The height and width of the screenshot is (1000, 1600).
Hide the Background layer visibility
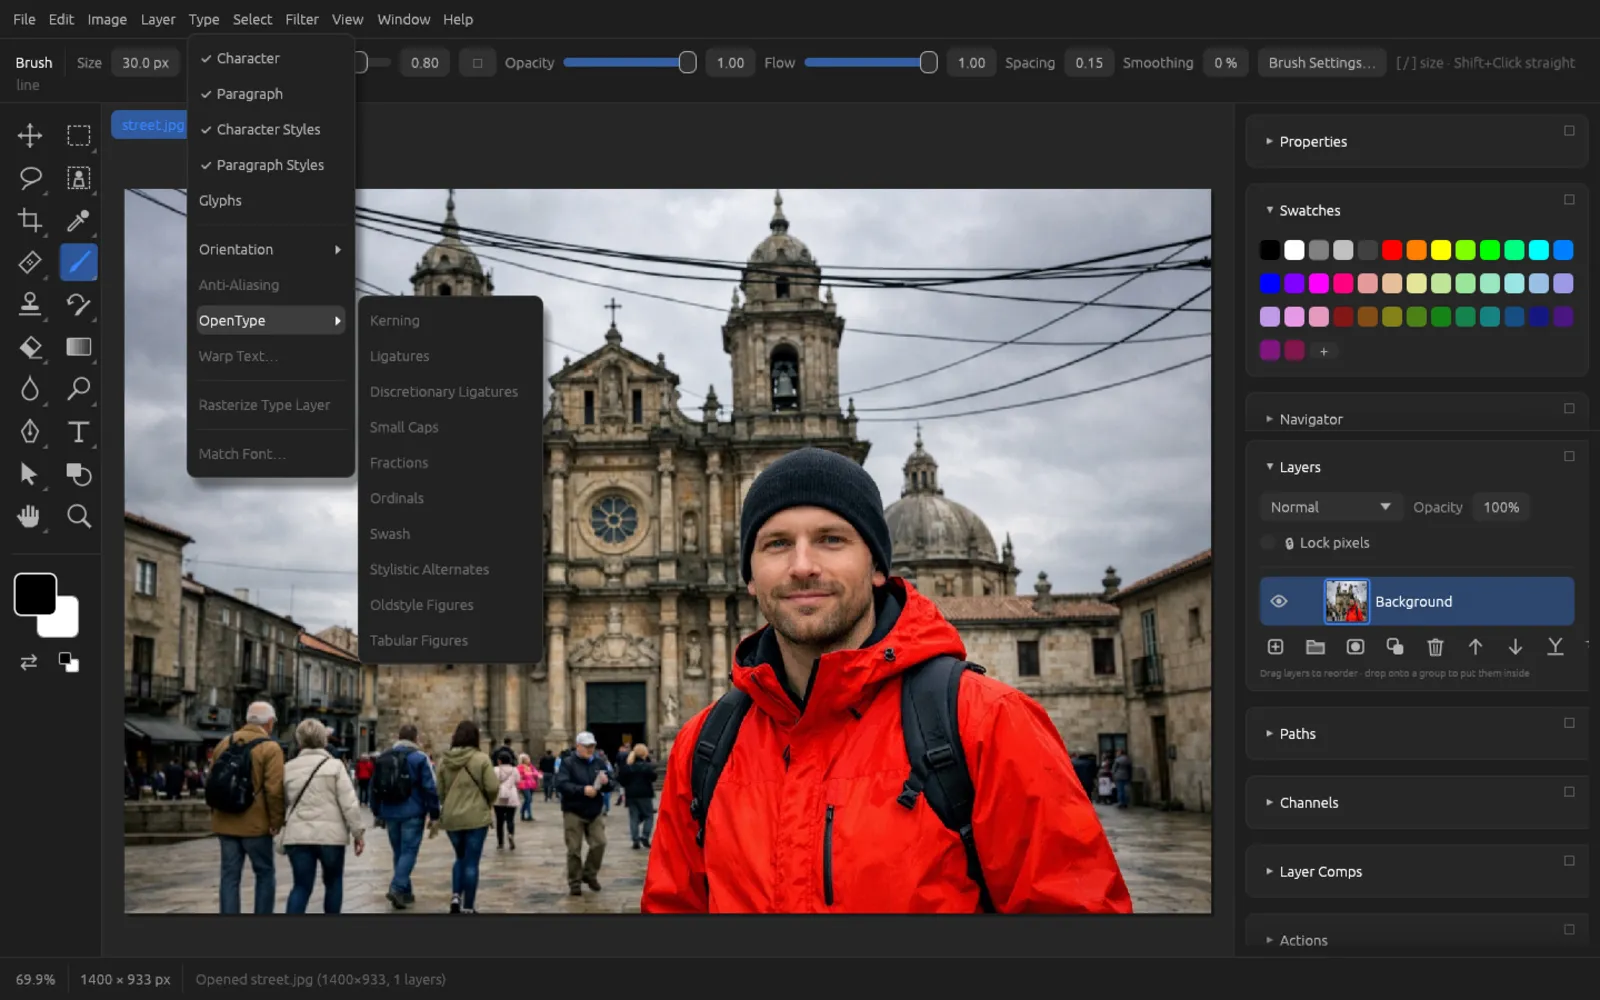pos(1278,601)
